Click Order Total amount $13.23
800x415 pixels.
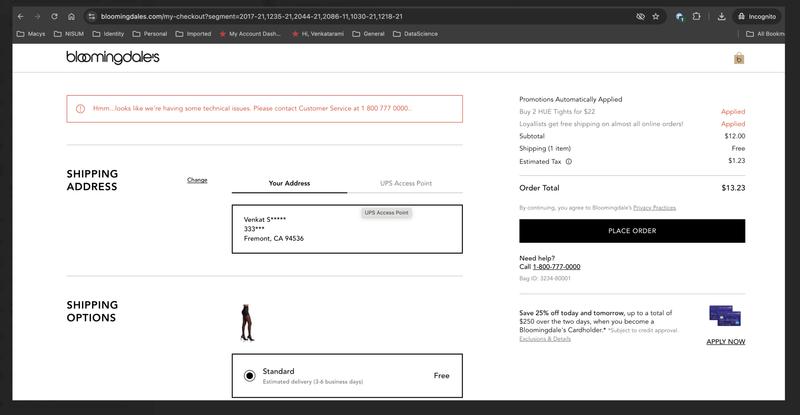[733, 188]
